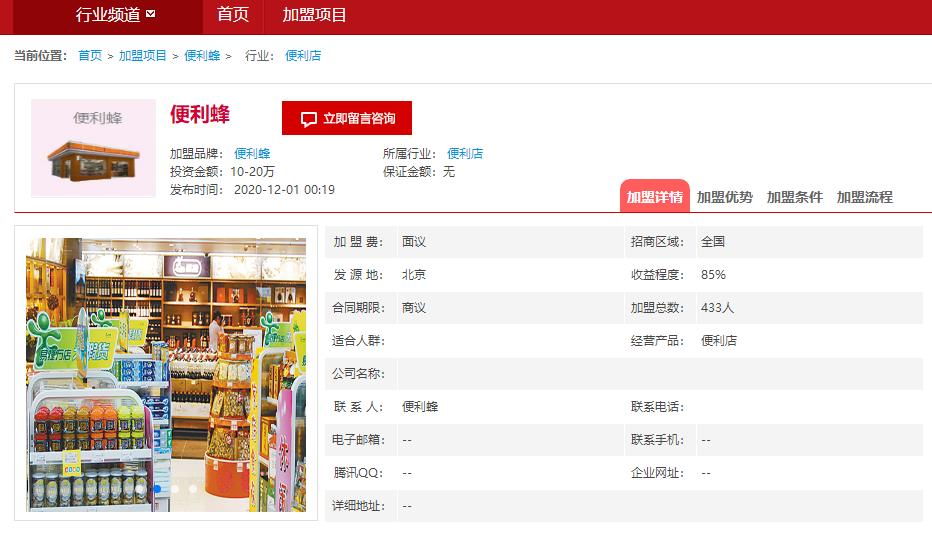This screenshot has width=932, height=533.
Task: Click the 腾讯QQ label
Action: (x=358, y=473)
